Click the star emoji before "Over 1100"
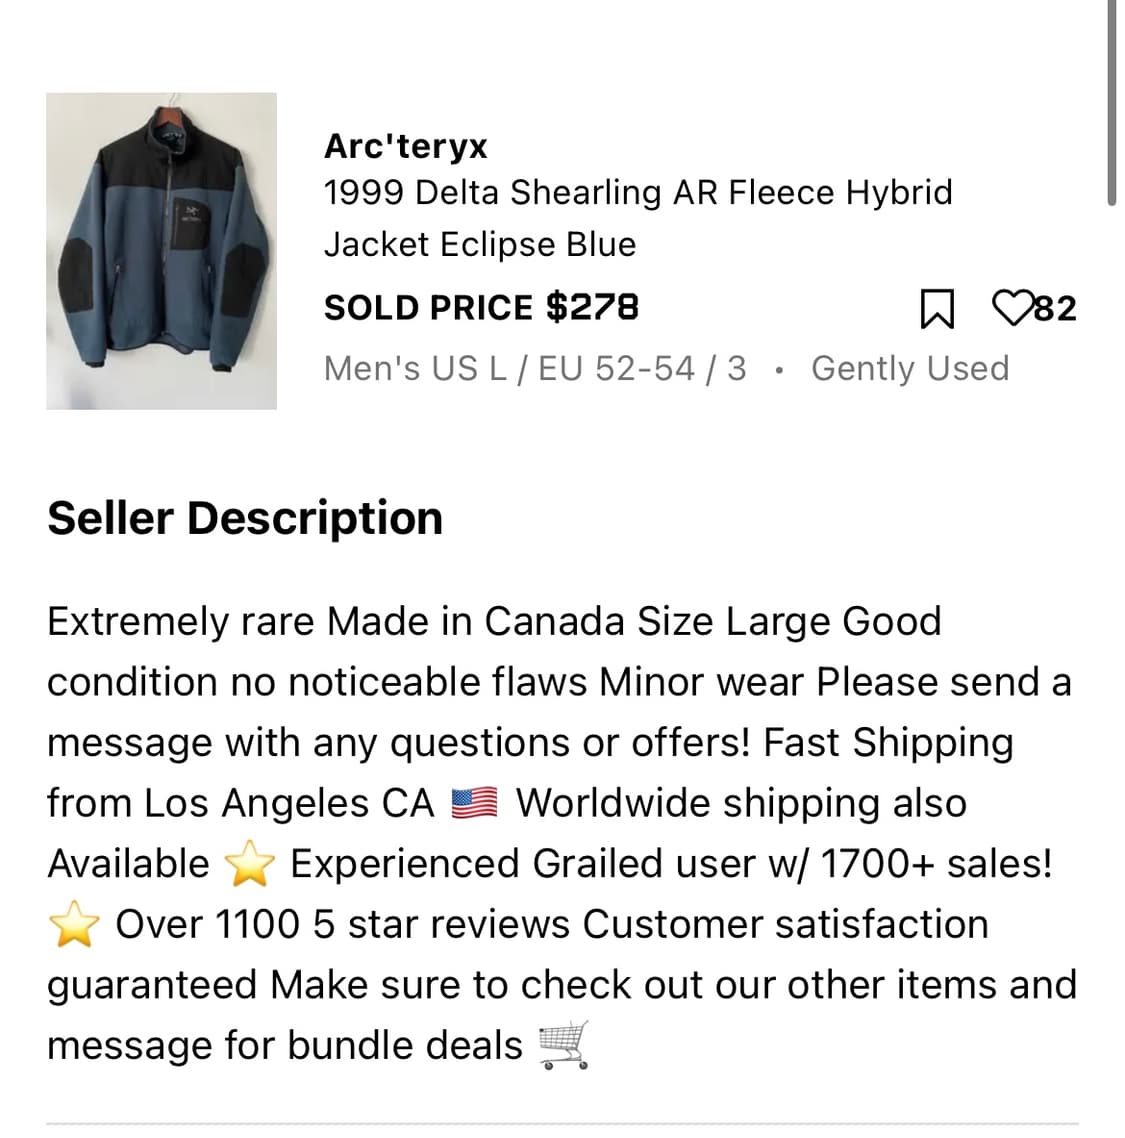Image resolution: width=1125 pixels, height=1138 pixels. (74, 925)
